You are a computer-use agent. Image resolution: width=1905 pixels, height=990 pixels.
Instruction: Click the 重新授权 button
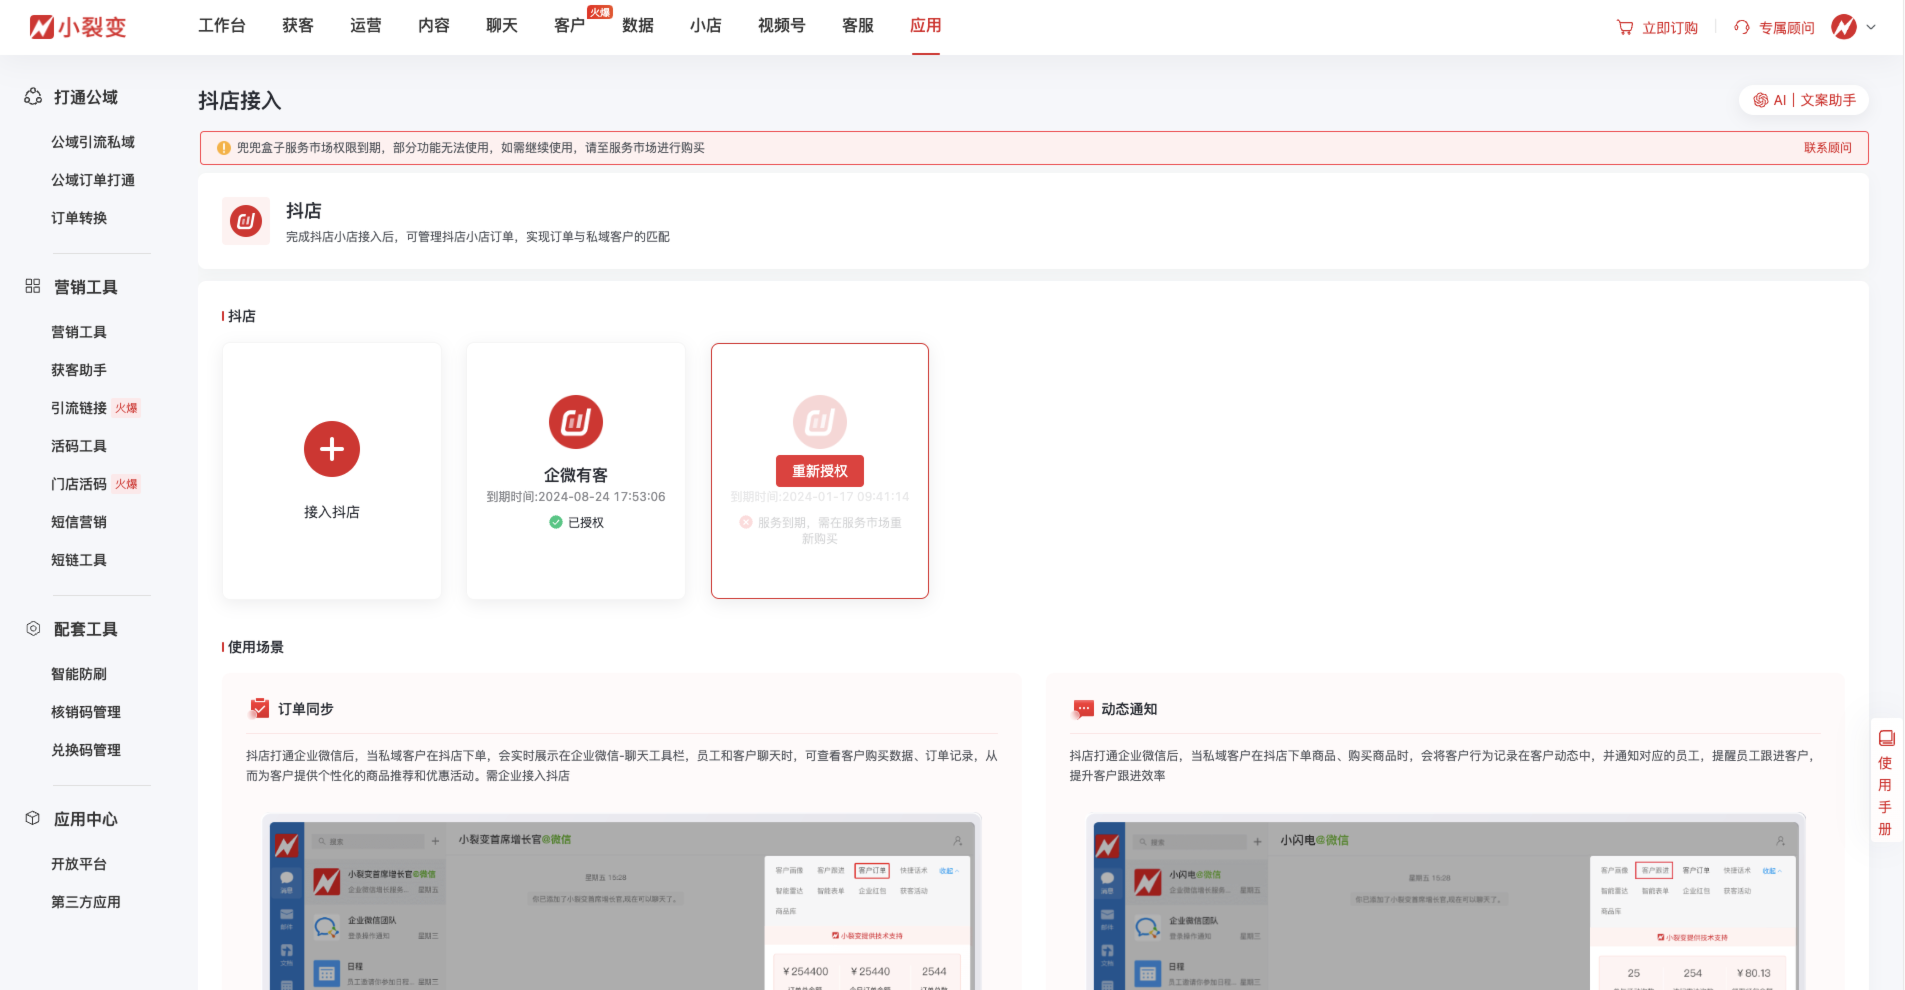pos(820,471)
